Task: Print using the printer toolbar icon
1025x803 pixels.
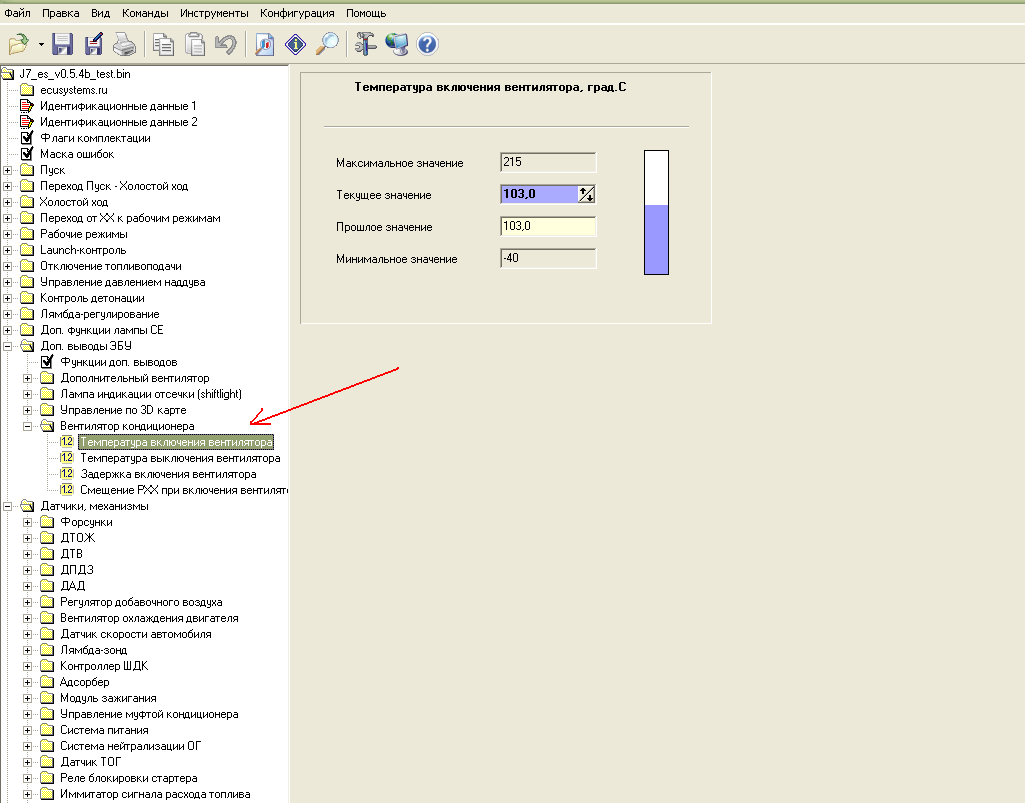Action: (x=123, y=44)
